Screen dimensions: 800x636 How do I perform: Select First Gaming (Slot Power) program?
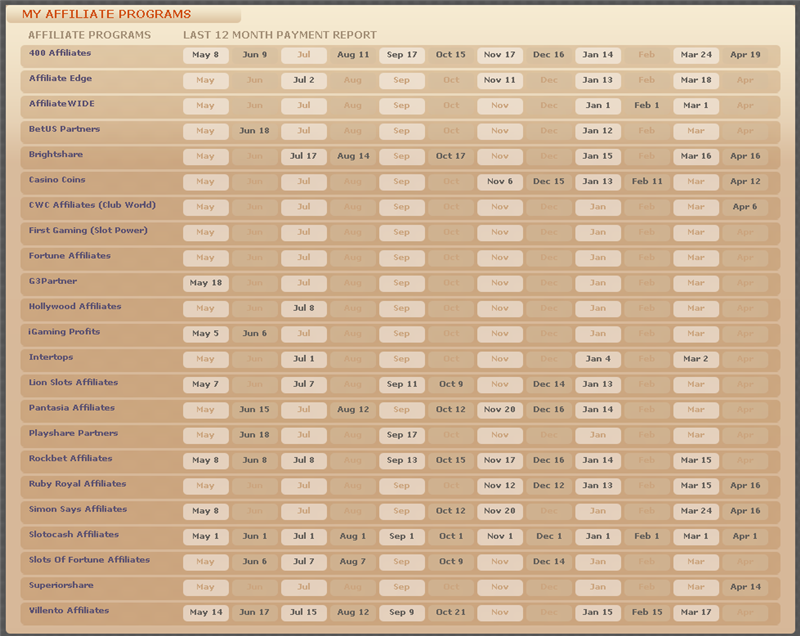click(88, 231)
